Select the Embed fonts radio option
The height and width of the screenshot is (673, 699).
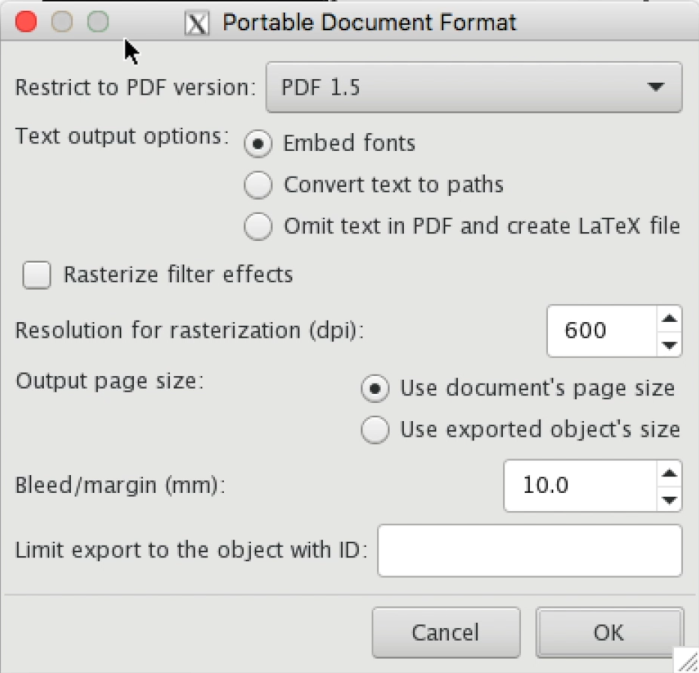[258, 144]
